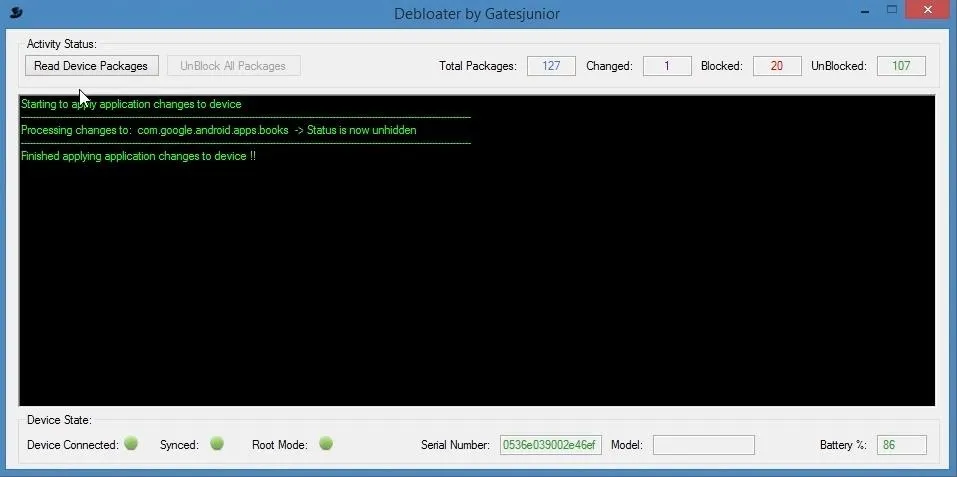The height and width of the screenshot is (477, 957).
Task: Close the Debloater window
Action: click(x=928, y=10)
